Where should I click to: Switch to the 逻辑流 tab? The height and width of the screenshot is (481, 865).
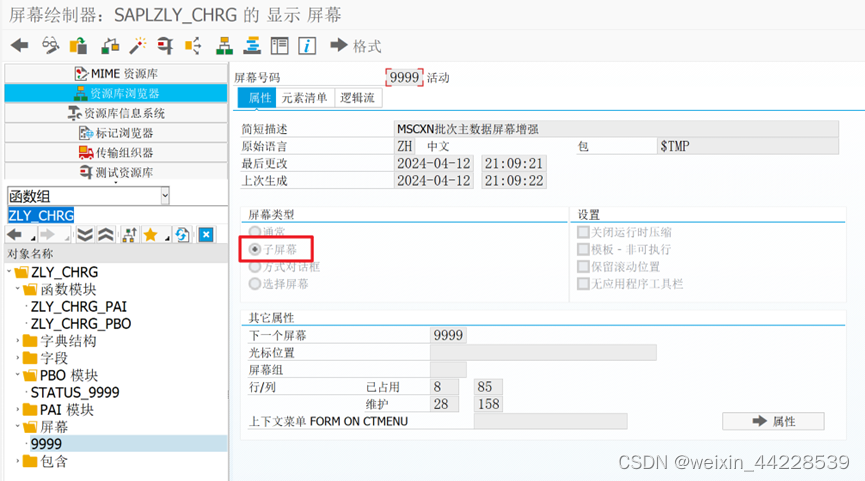pos(357,98)
